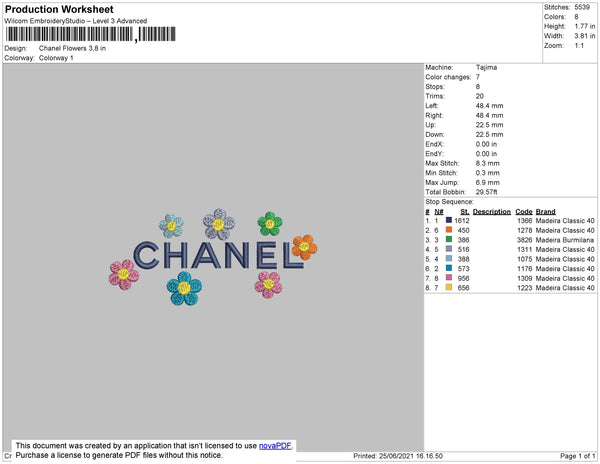Click the 'Page 1 of 1' footer text
Image resolution: width=600 pixels, height=464 pixels.
[577, 456]
